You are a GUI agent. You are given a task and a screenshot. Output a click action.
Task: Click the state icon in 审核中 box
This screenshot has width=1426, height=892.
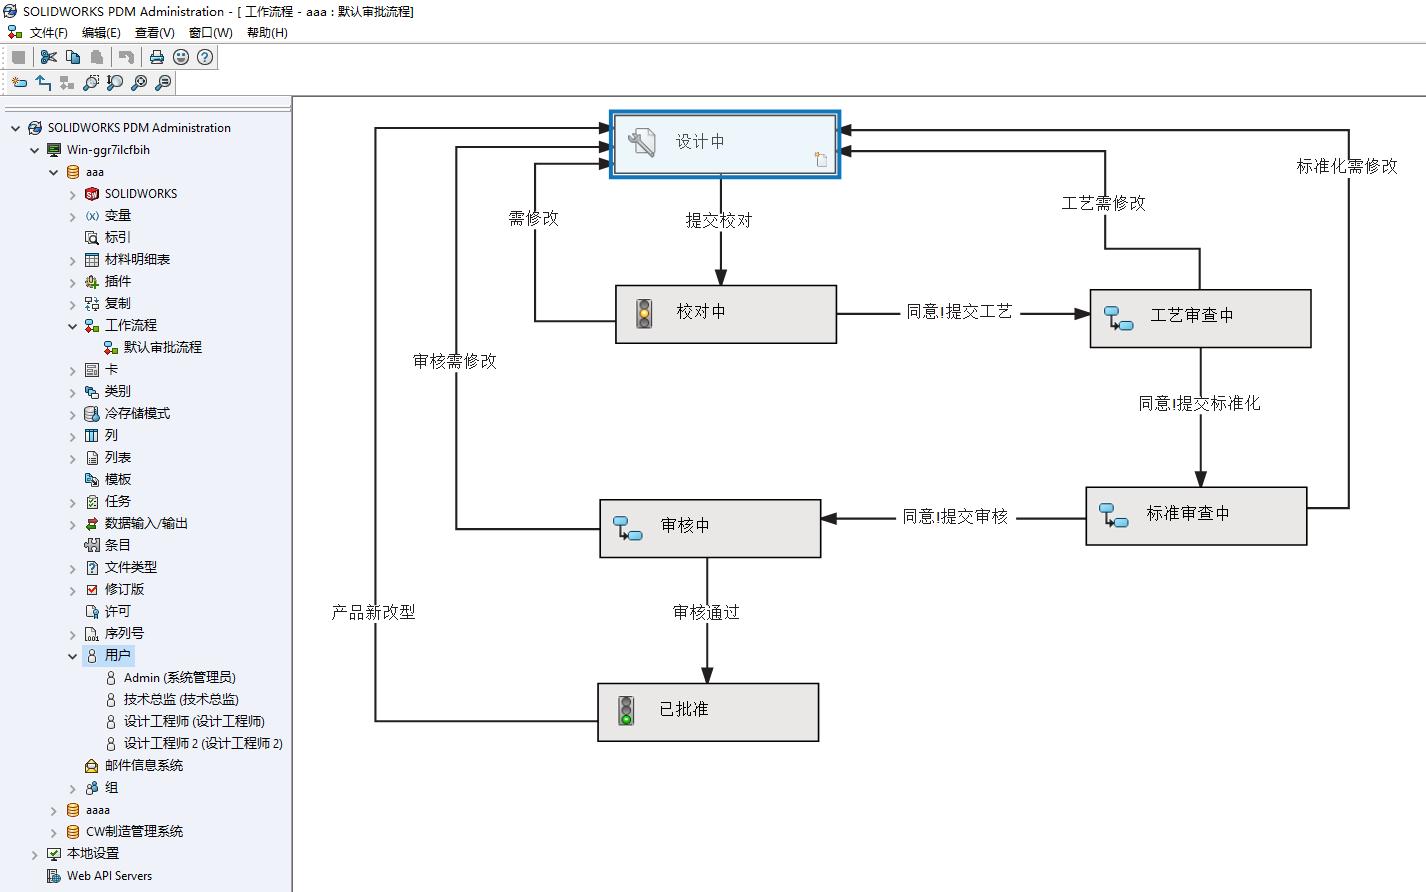click(628, 528)
